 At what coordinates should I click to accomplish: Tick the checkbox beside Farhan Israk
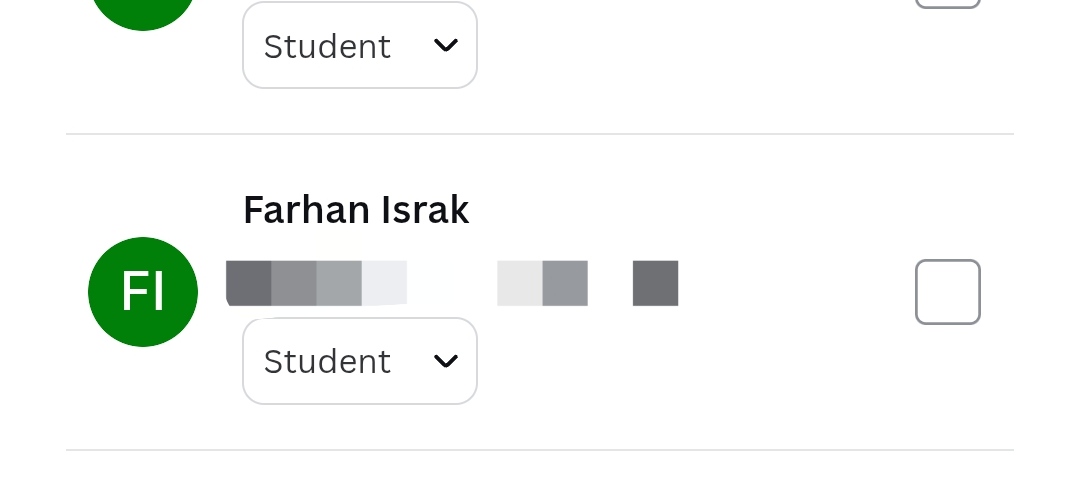[947, 292]
